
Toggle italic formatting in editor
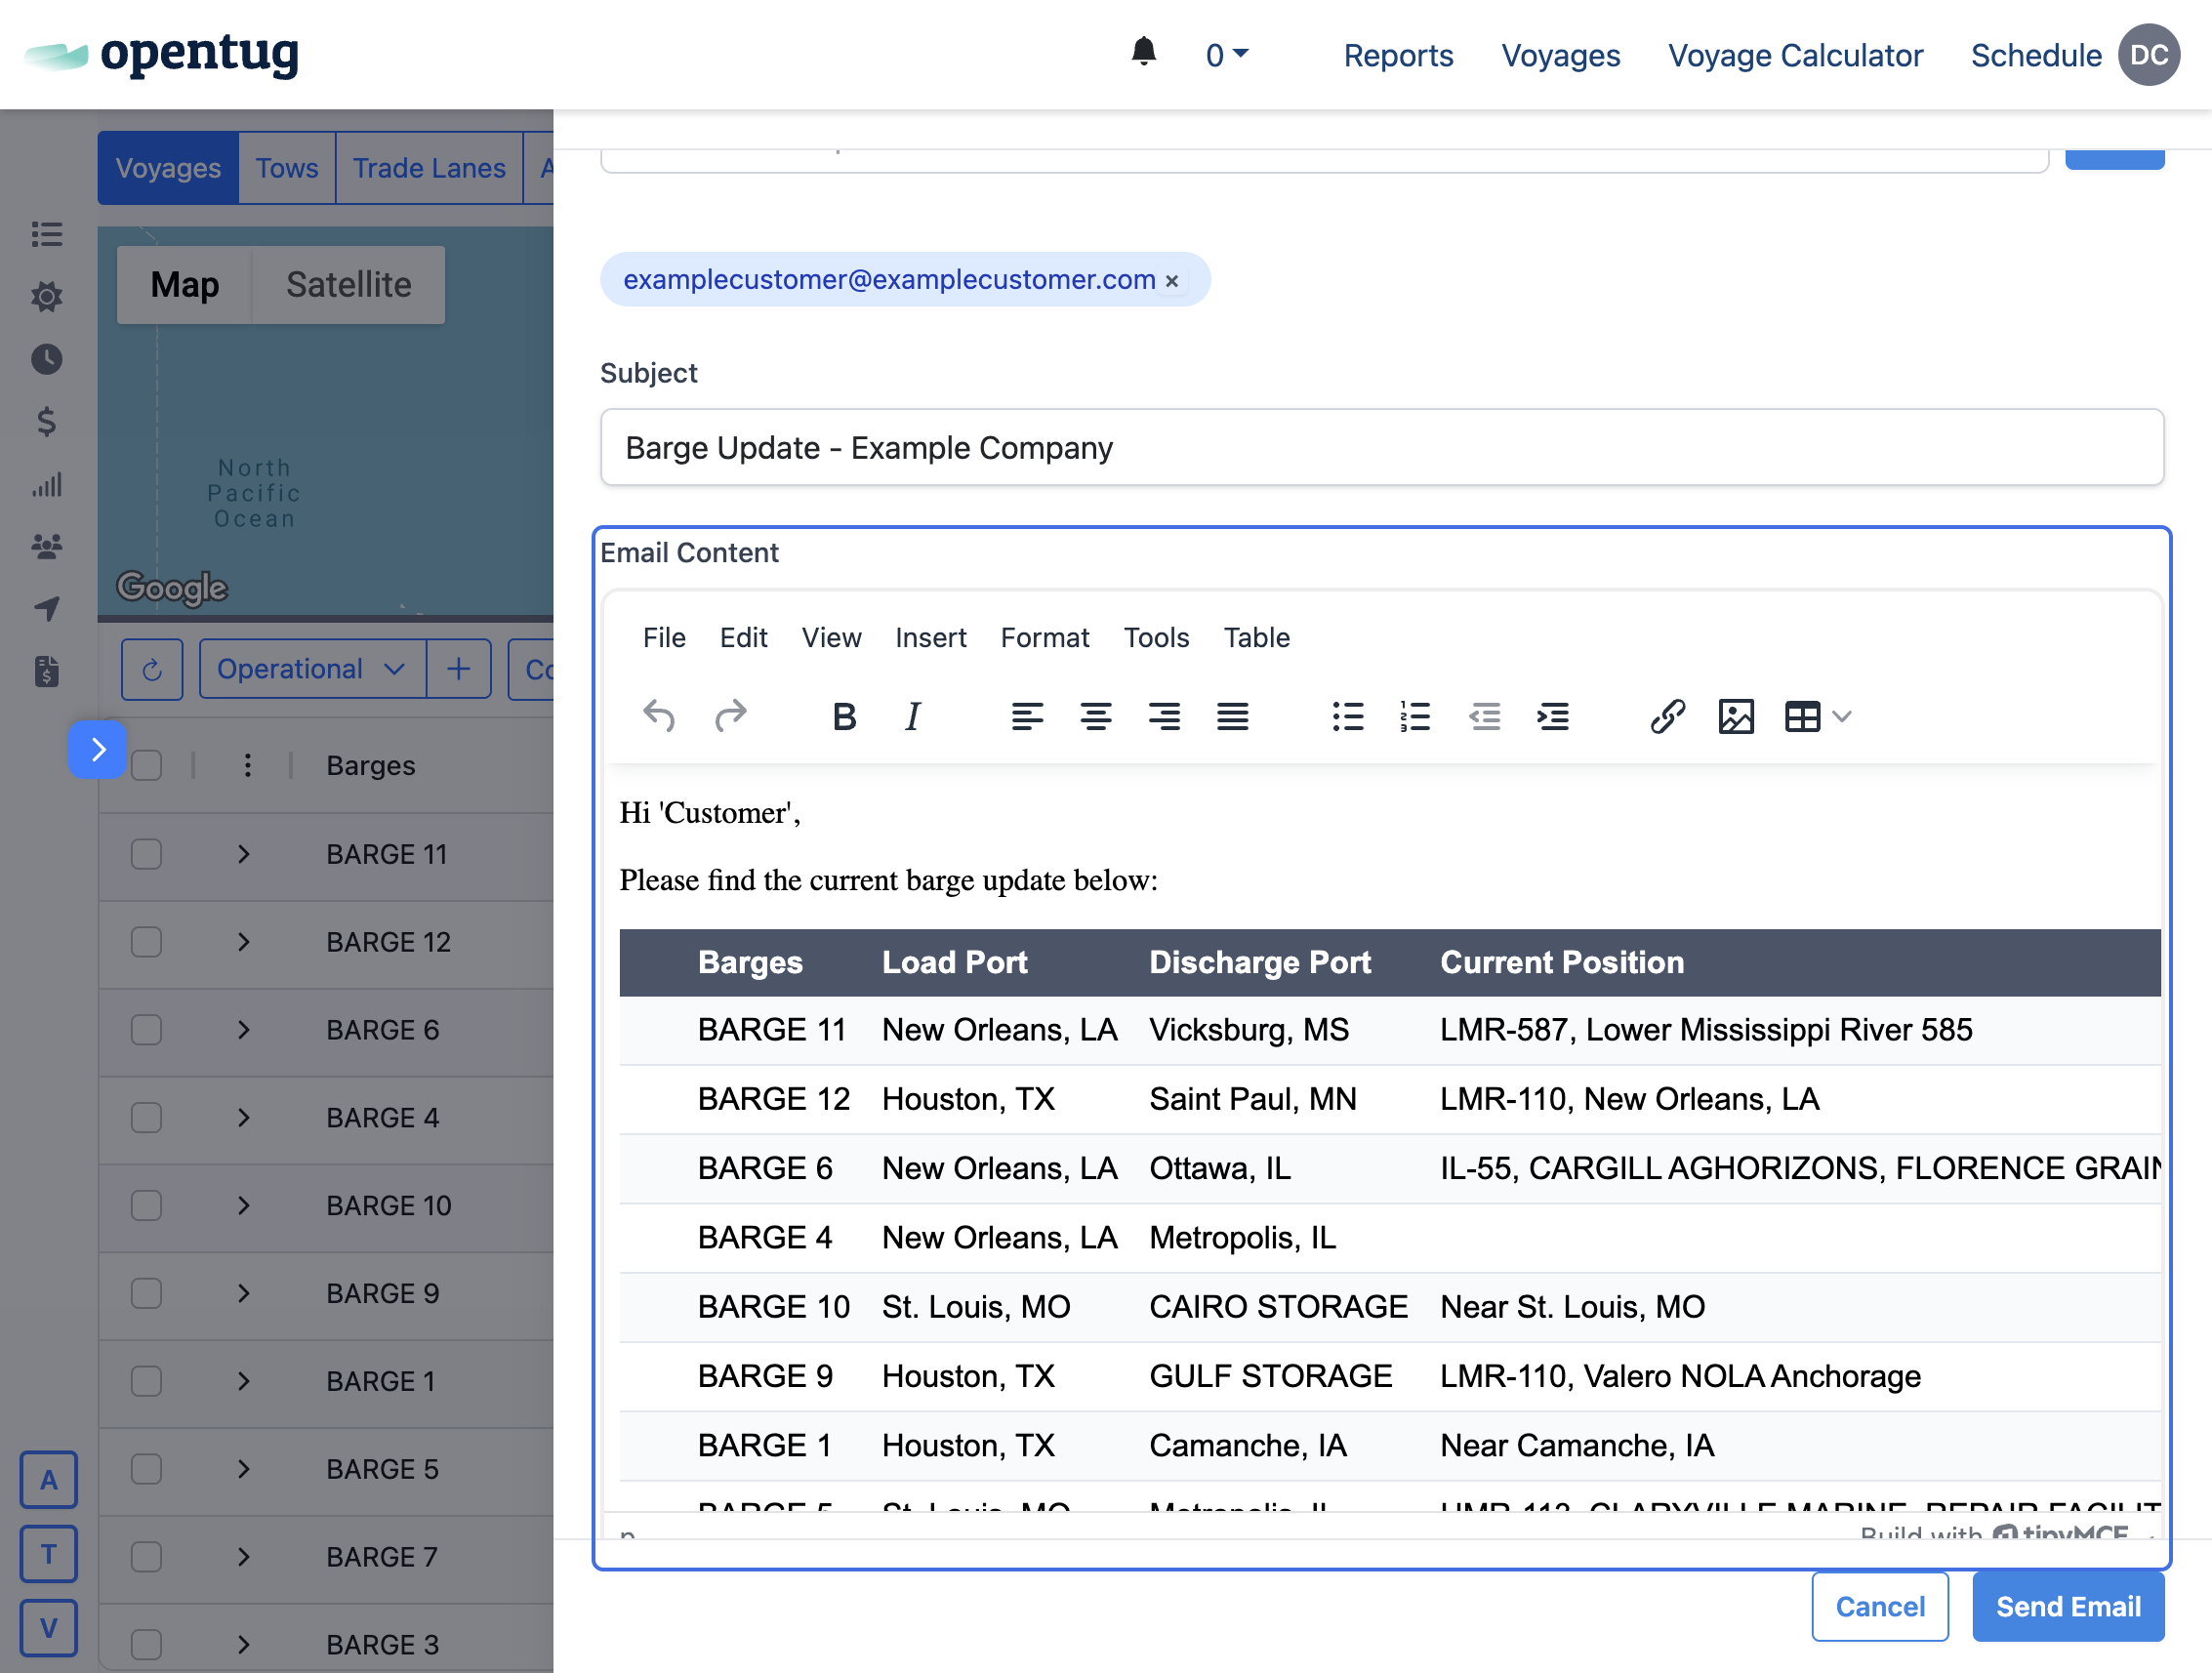click(912, 716)
